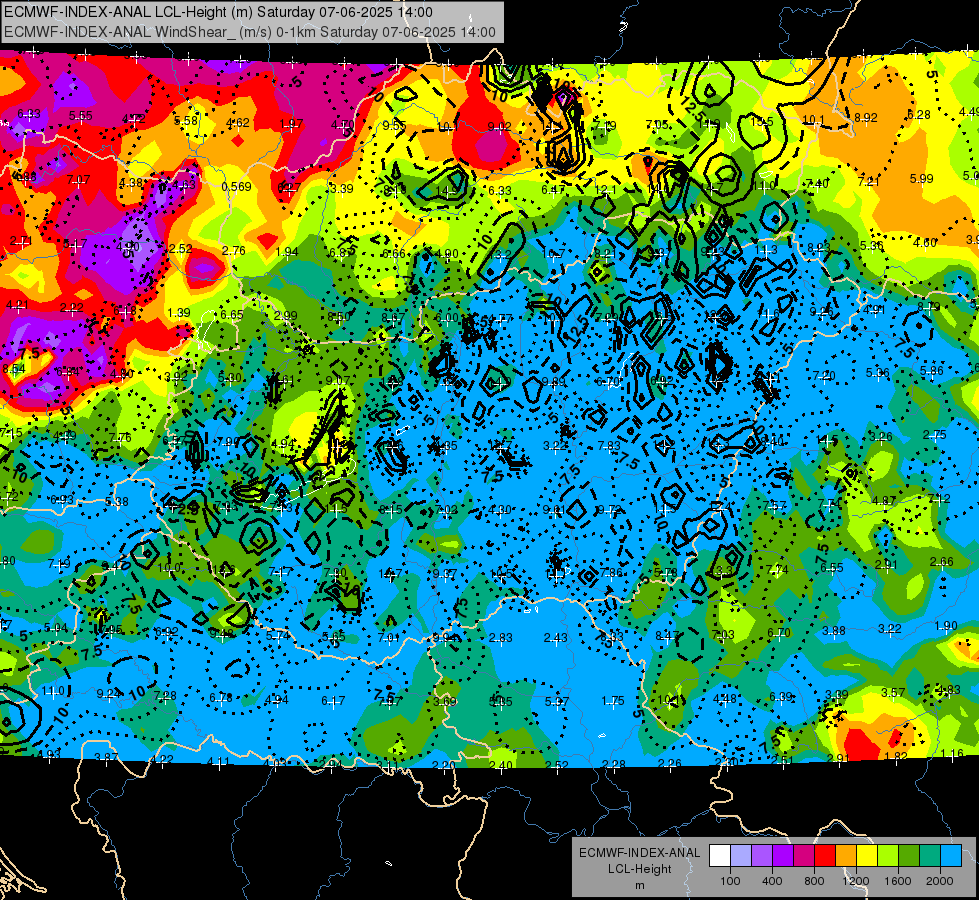Image resolution: width=979 pixels, height=900 pixels.
Task: Click the 400 legend scale label
Action: pyautogui.click(x=772, y=881)
